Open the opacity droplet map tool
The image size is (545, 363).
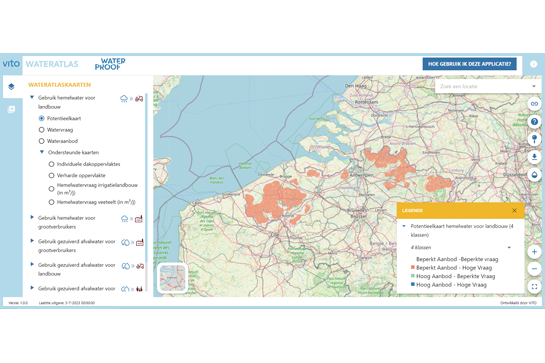coord(534,175)
